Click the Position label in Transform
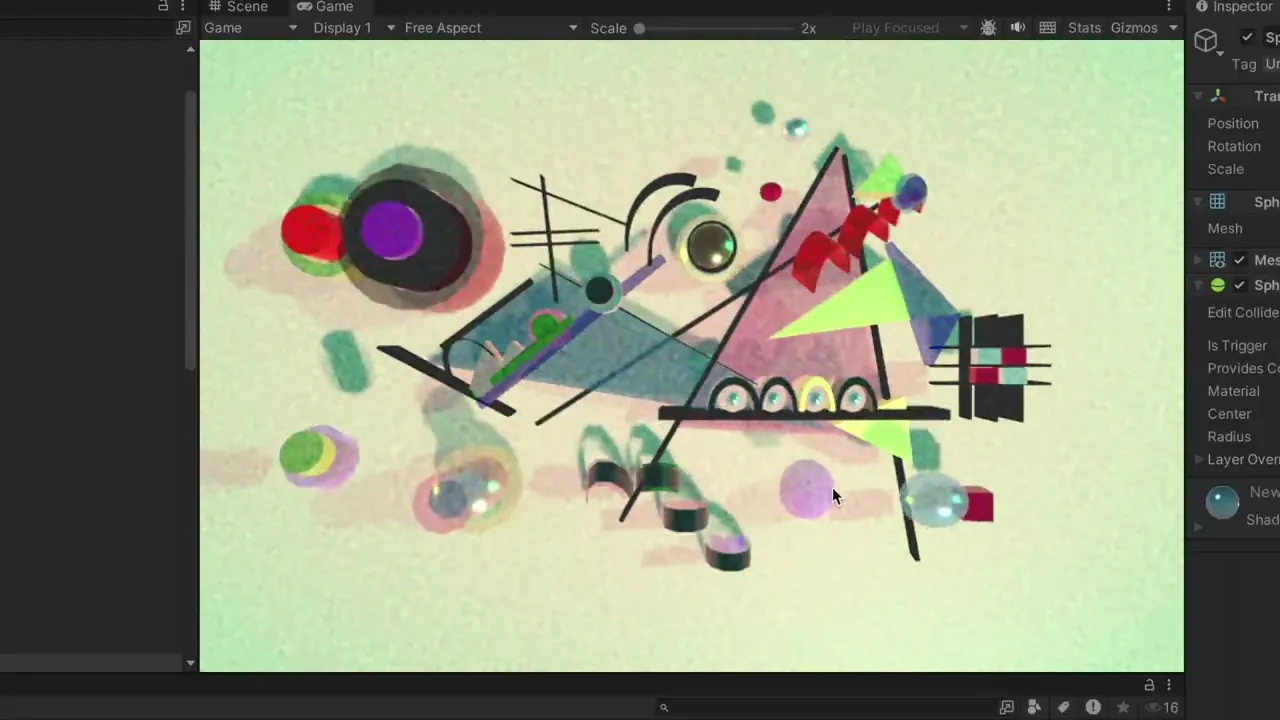1280x720 pixels. [x=1233, y=124]
